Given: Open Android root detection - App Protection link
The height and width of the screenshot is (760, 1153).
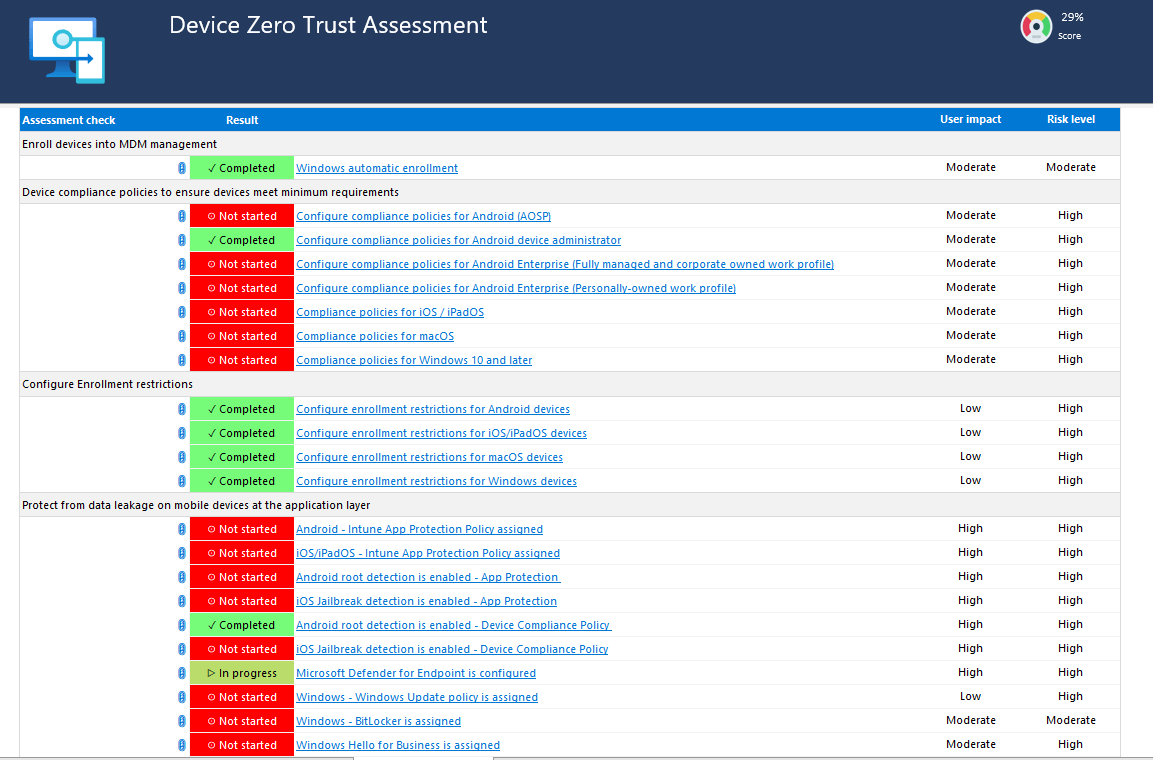Looking at the screenshot, I should point(427,577).
